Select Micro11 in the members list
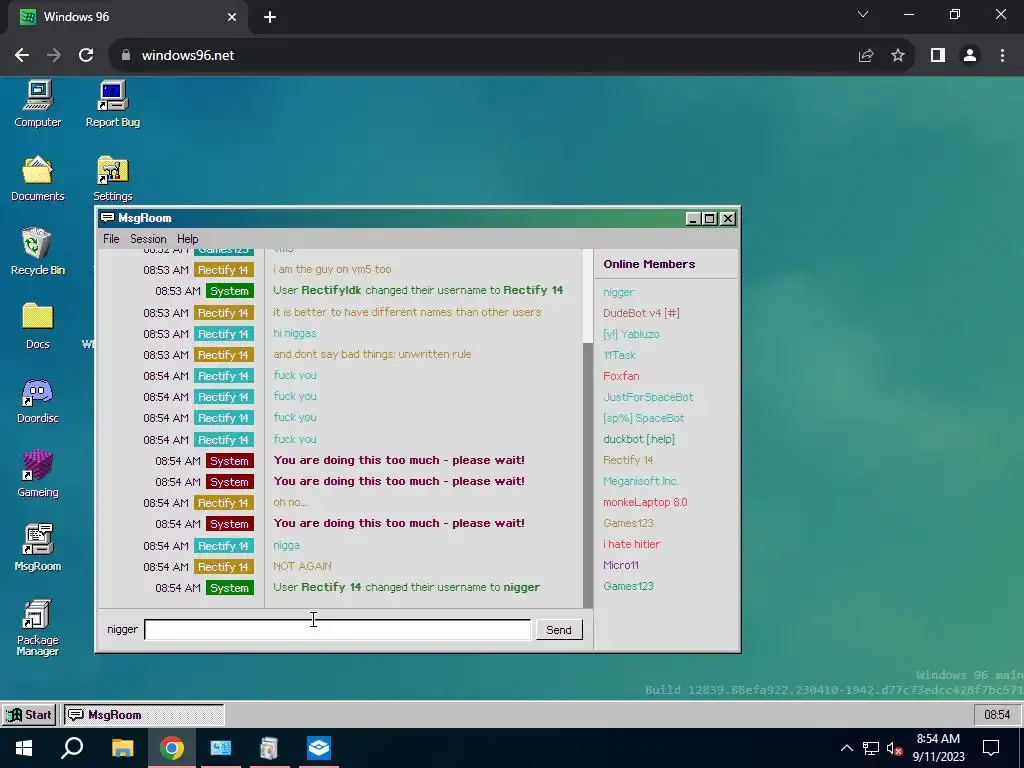 pos(620,565)
